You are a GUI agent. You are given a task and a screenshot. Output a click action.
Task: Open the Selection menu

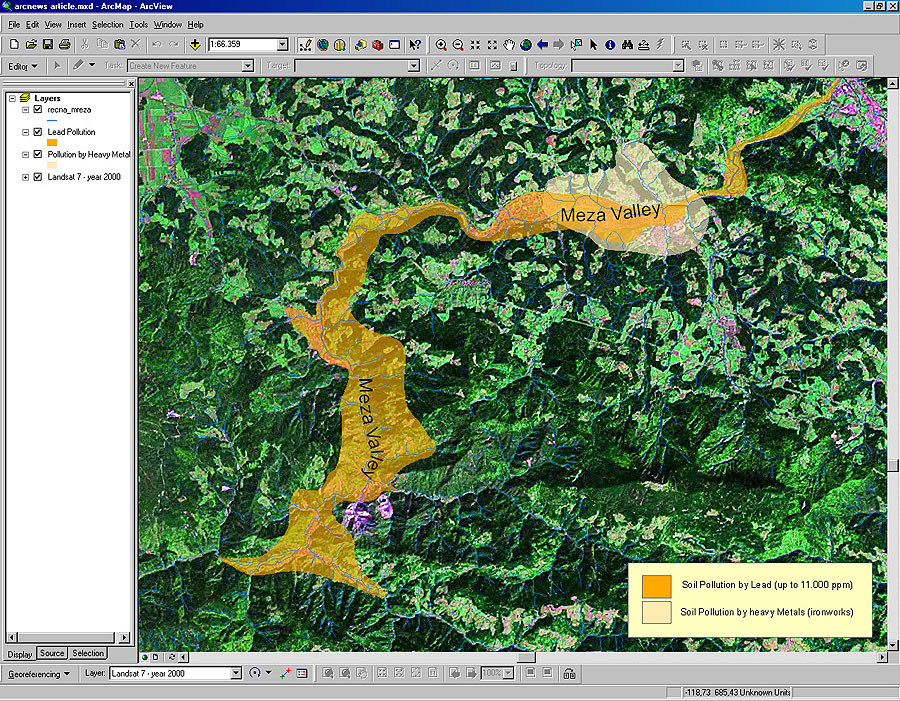pos(107,25)
